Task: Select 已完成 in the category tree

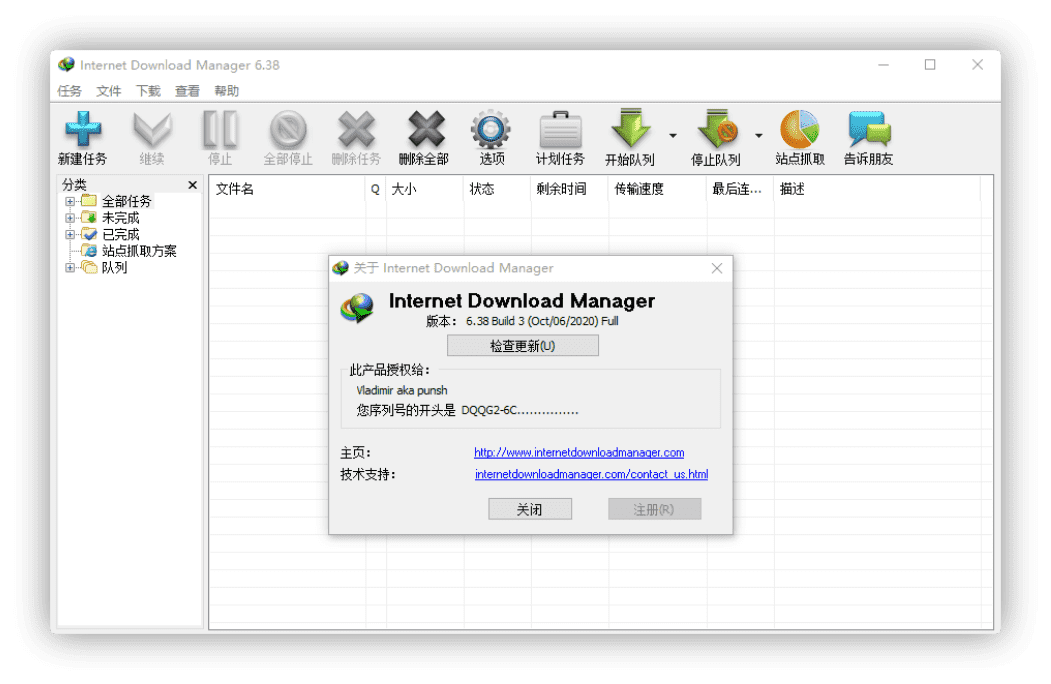Action: pos(121,234)
